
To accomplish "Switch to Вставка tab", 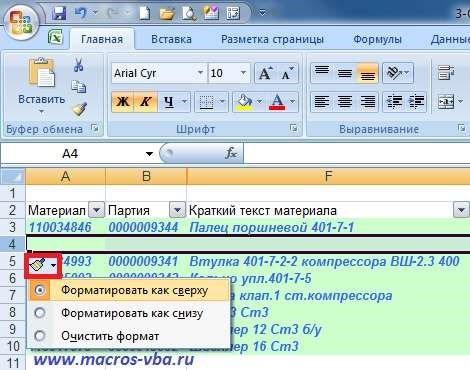I will coord(171,39).
